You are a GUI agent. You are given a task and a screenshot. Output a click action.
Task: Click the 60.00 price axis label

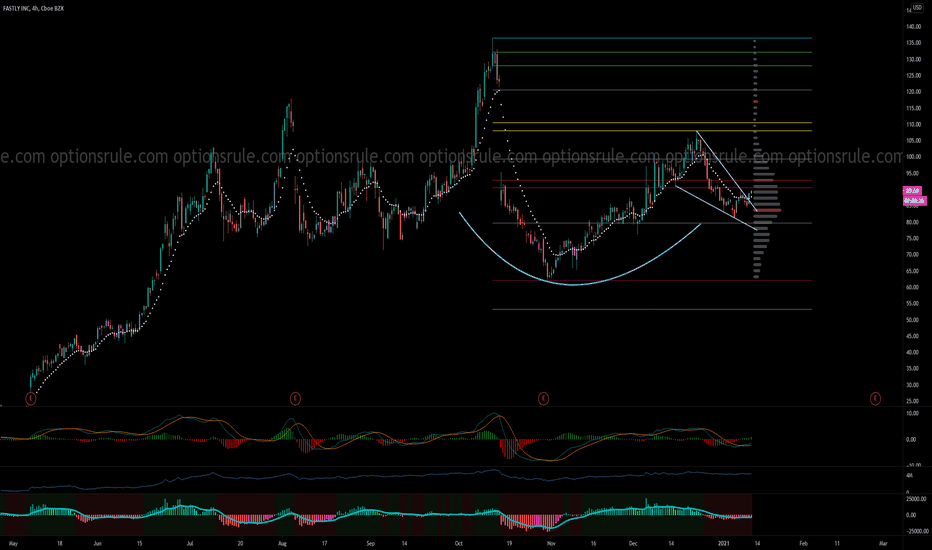914,287
